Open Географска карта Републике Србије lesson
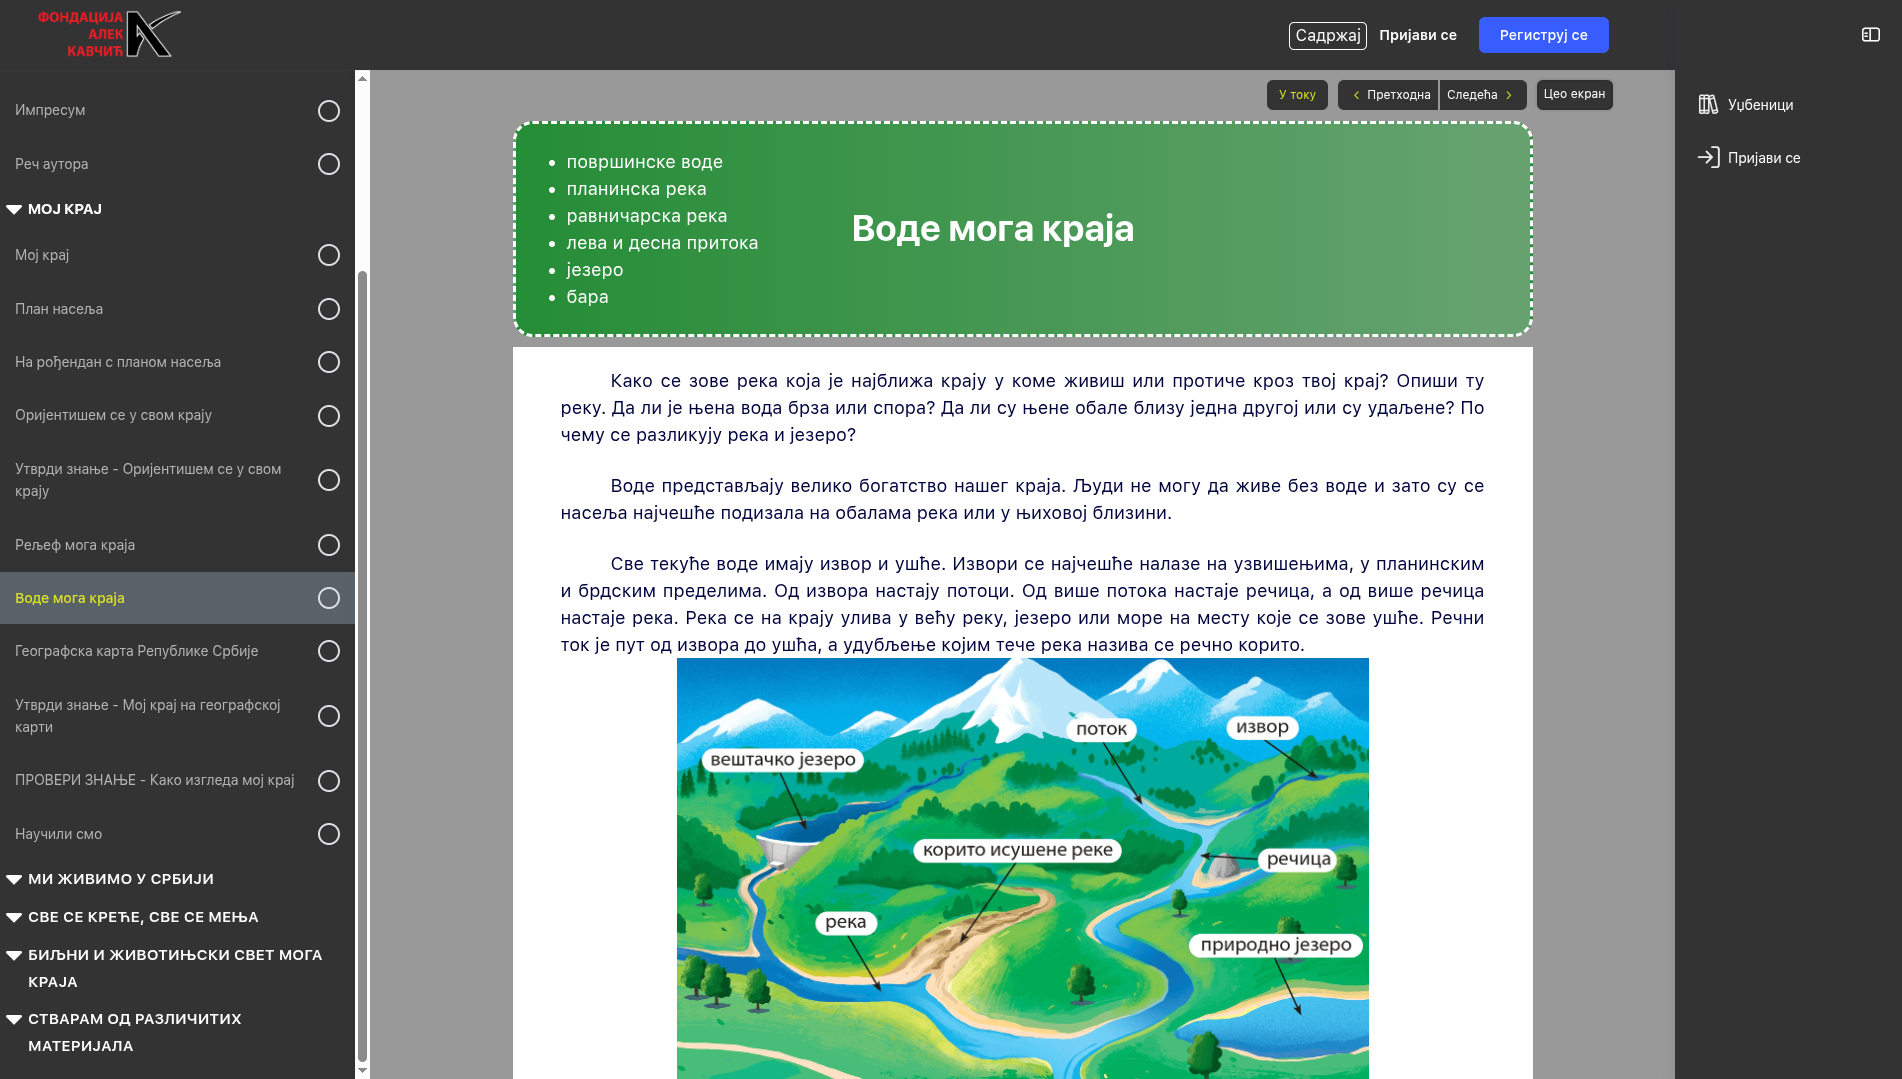The image size is (1902, 1079). (x=137, y=651)
